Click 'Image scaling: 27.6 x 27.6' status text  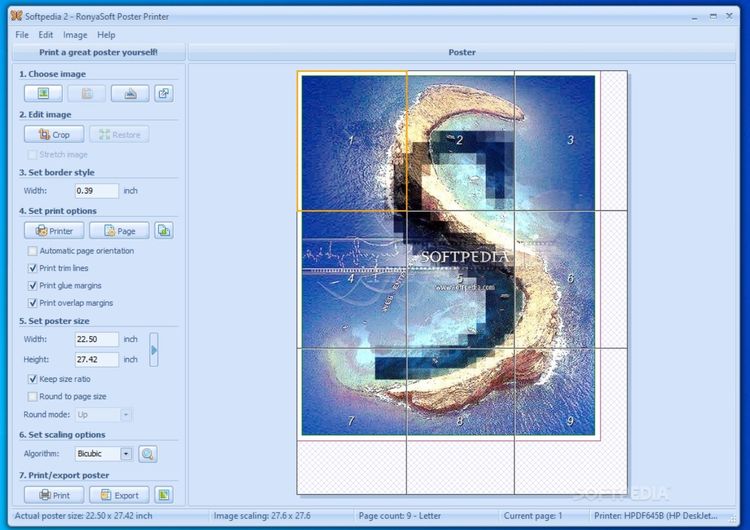(262, 516)
